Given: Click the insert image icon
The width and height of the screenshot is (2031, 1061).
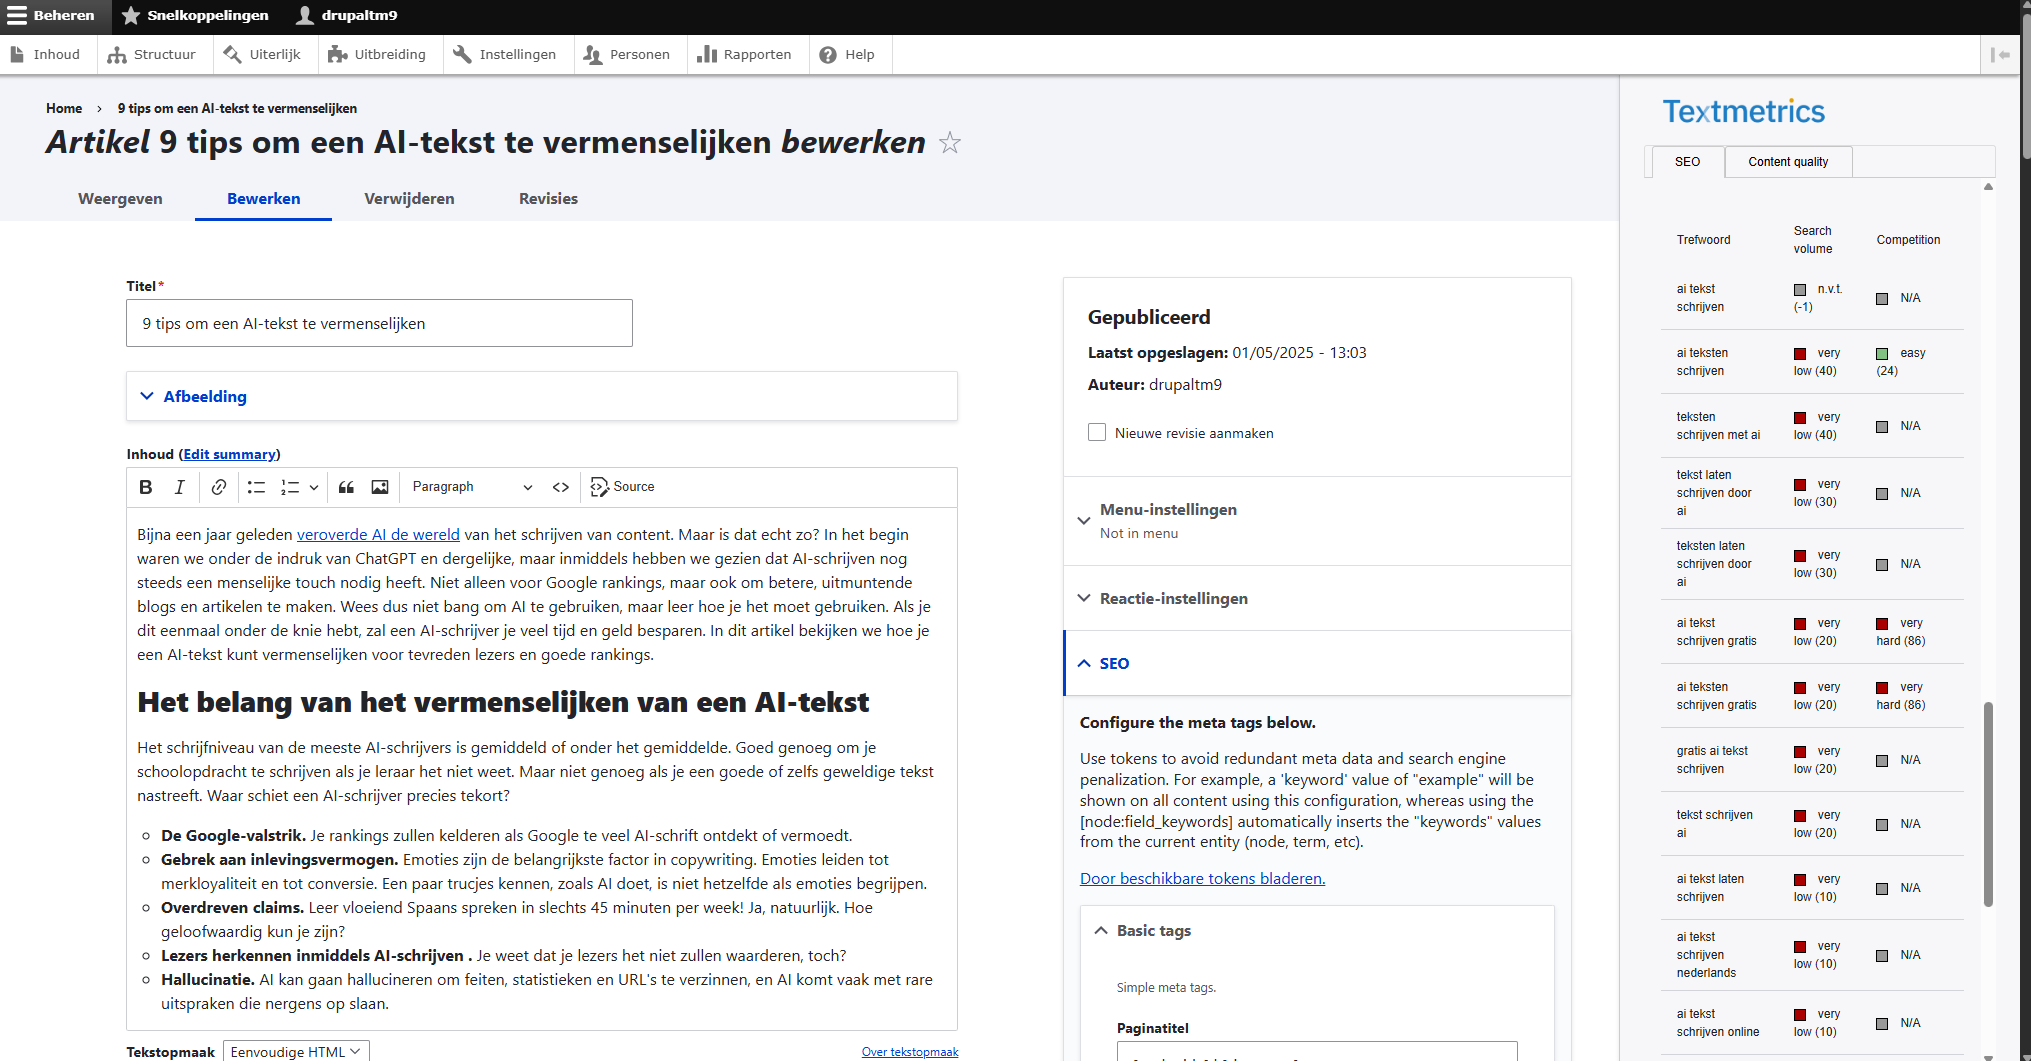Looking at the screenshot, I should (x=380, y=487).
